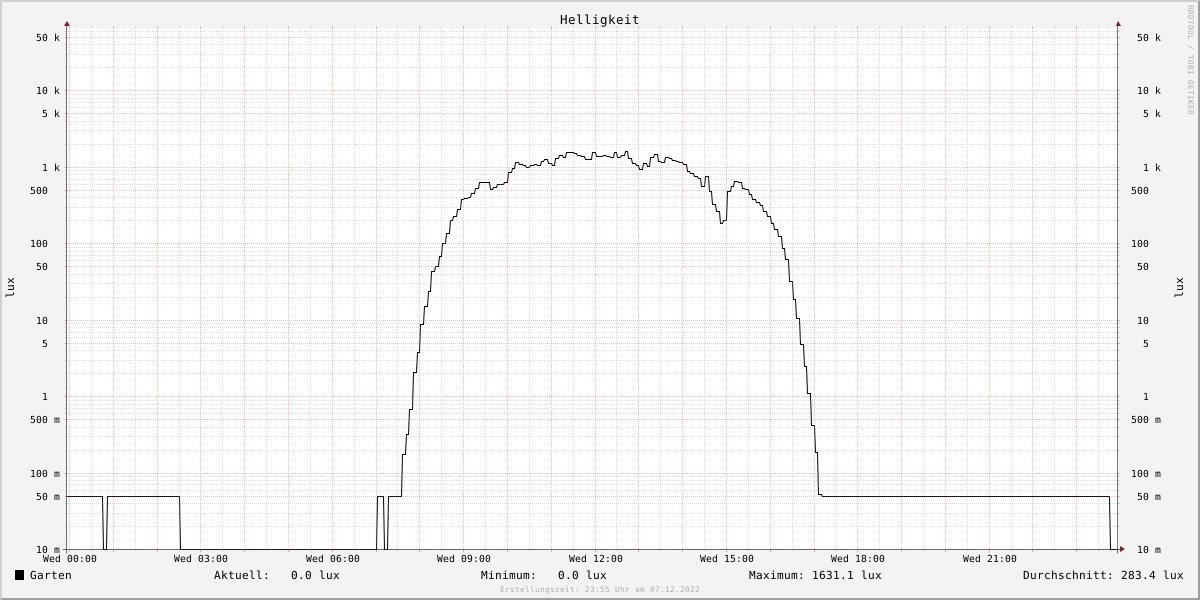Select the Aktuell 0.0 lux value
The width and height of the screenshot is (1200, 600).
point(315,575)
